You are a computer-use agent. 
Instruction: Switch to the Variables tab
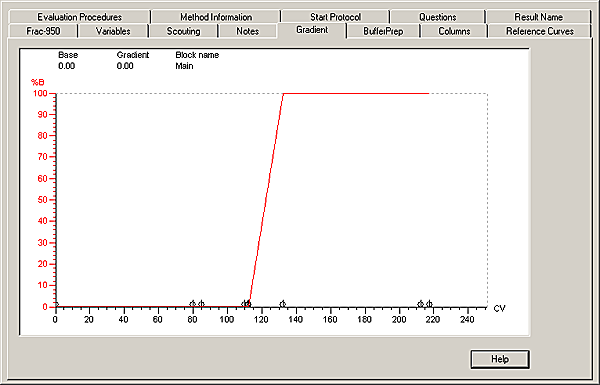coord(113,31)
